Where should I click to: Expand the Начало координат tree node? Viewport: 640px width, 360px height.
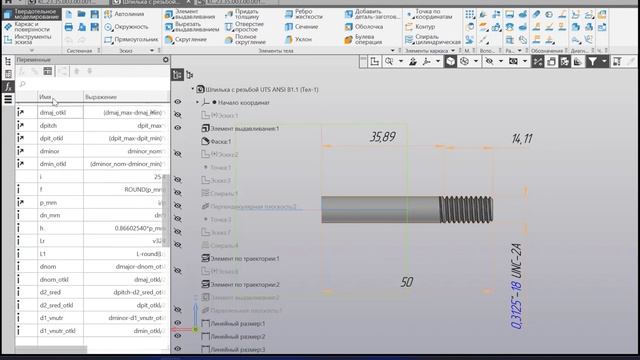tap(198, 102)
